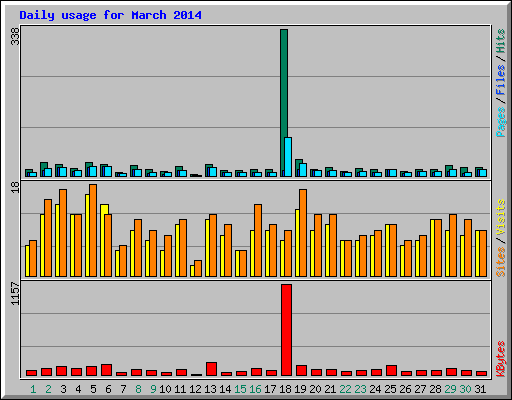Click the yellow Visits bar for day 28
This screenshot has width=512, height=400.
click(x=432, y=248)
